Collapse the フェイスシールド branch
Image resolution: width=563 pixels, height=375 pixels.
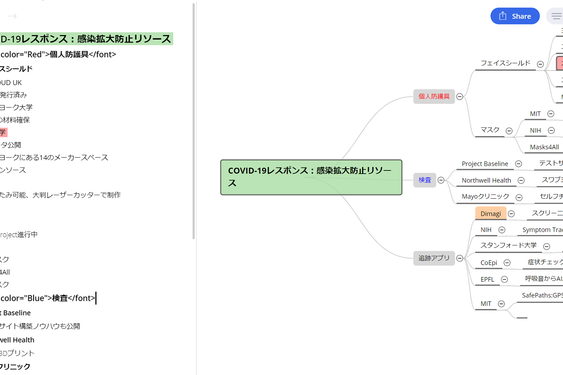click(x=540, y=64)
